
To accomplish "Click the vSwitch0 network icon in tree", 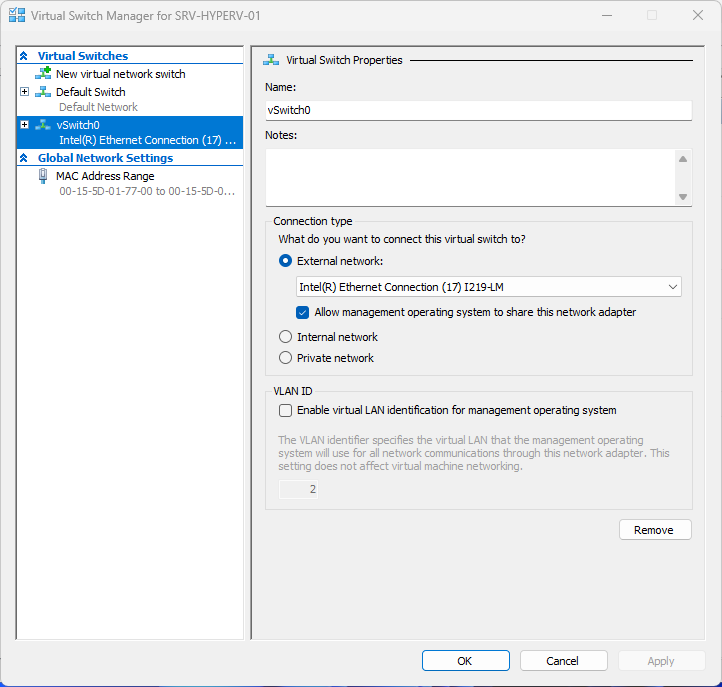I will (x=43, y=125).
